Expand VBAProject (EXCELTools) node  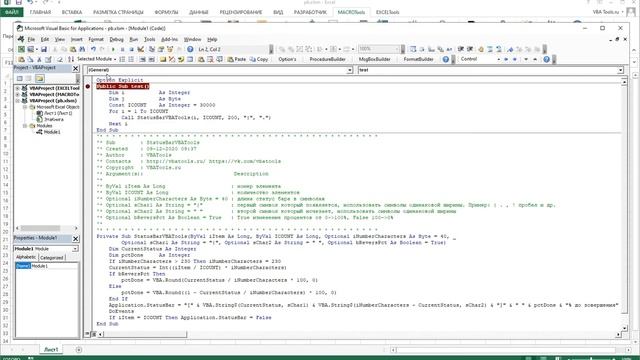(x=18, y=88)
